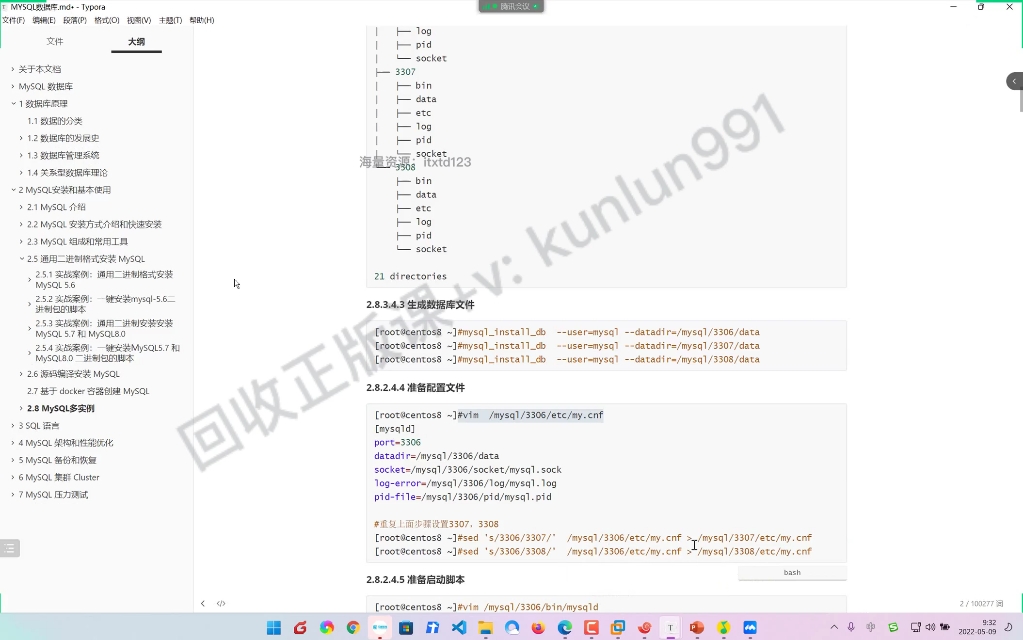Open Tencent Meeting taskbar icon
Image resolution: width=1023 pixels, height=640 pixels.
(750, 628)
